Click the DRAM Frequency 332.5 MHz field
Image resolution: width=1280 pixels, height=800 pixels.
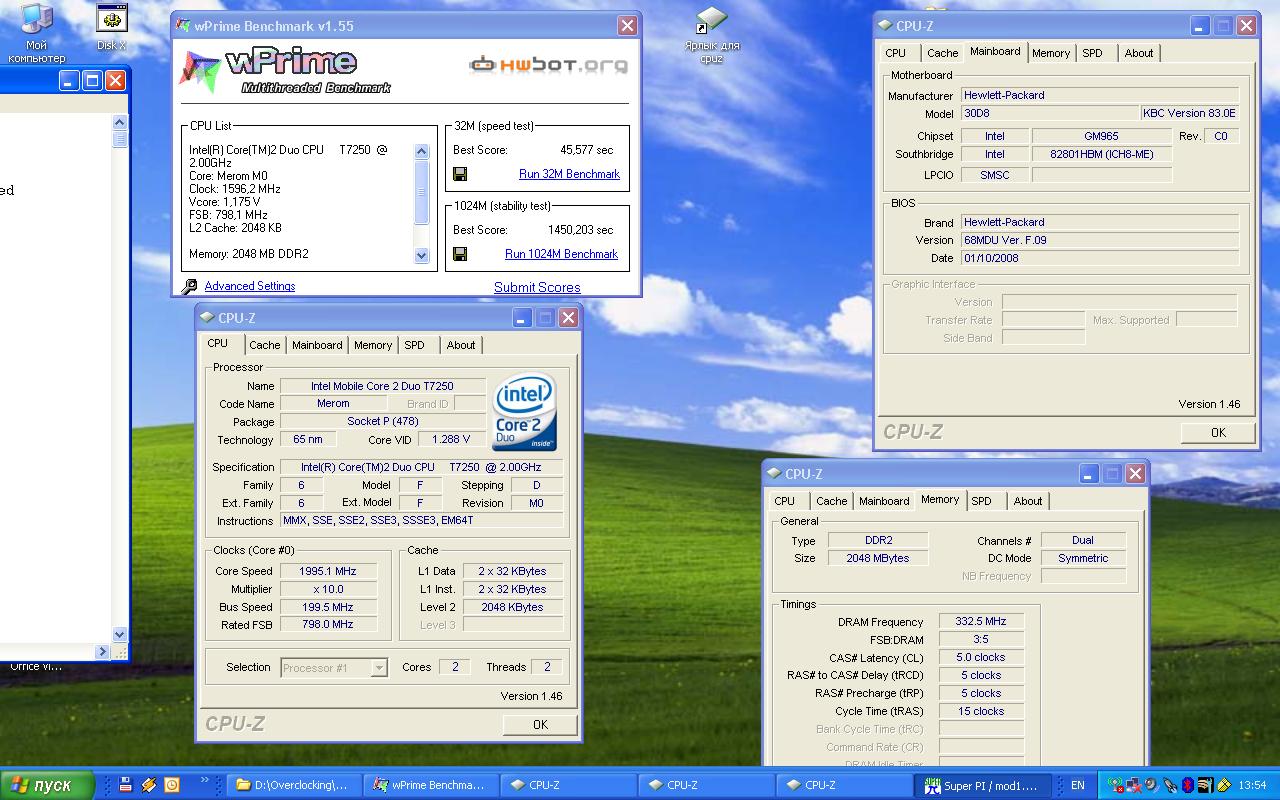click(x=981, y=621)
